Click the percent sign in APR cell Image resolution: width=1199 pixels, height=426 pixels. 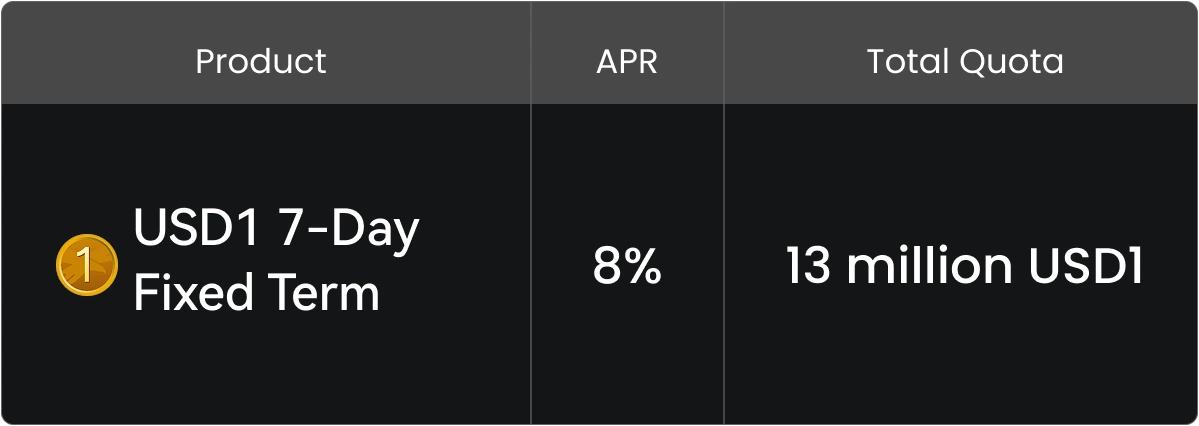(x=643, y=267)
